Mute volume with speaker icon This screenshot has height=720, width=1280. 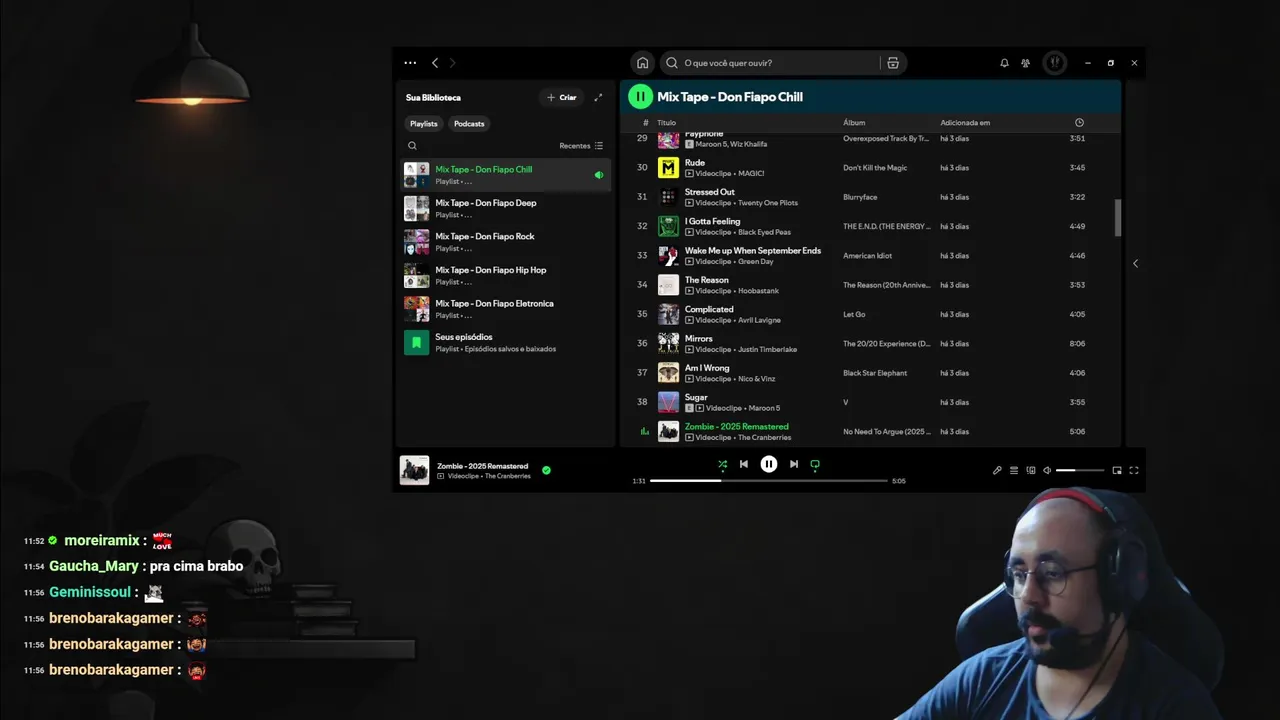pos(1047,470)
